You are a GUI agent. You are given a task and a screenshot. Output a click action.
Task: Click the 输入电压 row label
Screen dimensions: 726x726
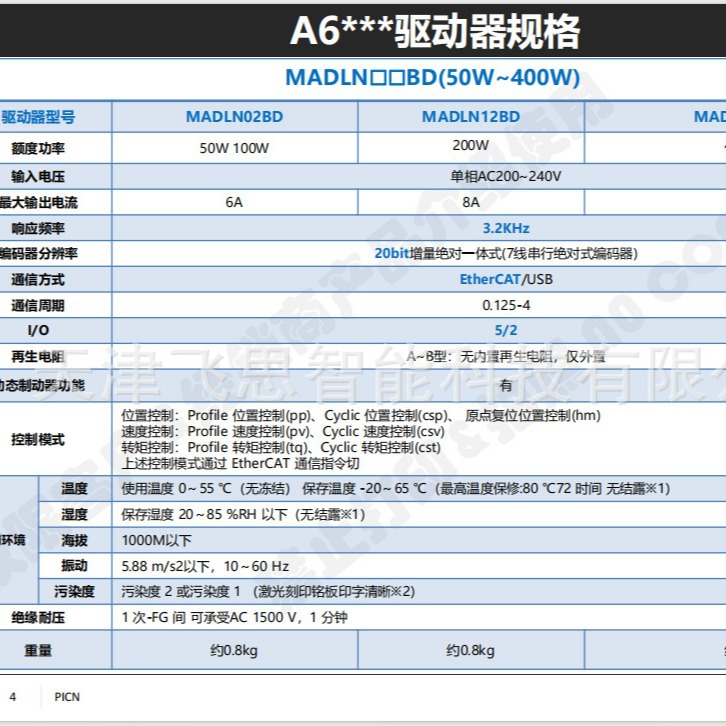pyautogui.click(x=38, y=176)
